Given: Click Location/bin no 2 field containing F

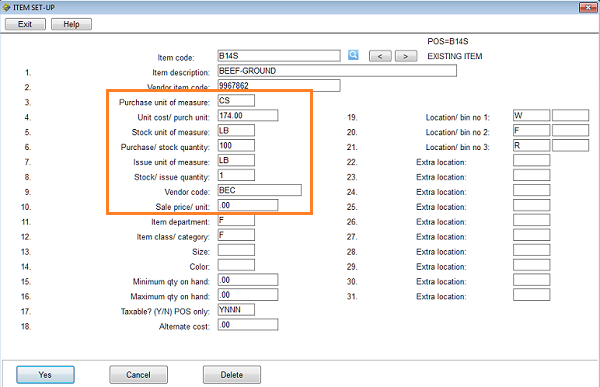Looking at the screenshot, I should 532,131.
